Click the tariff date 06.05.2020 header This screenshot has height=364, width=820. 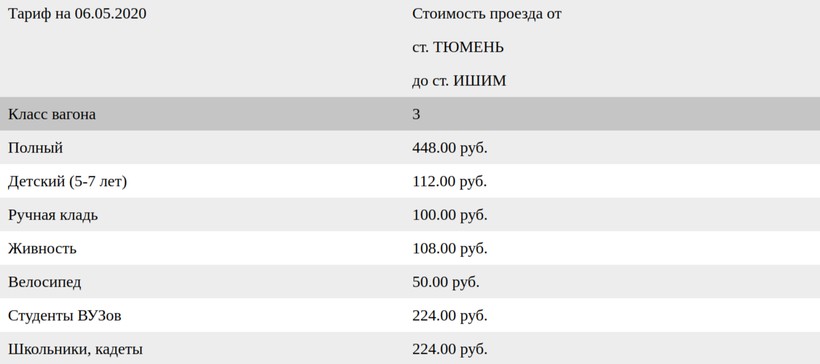click(77, 14)
